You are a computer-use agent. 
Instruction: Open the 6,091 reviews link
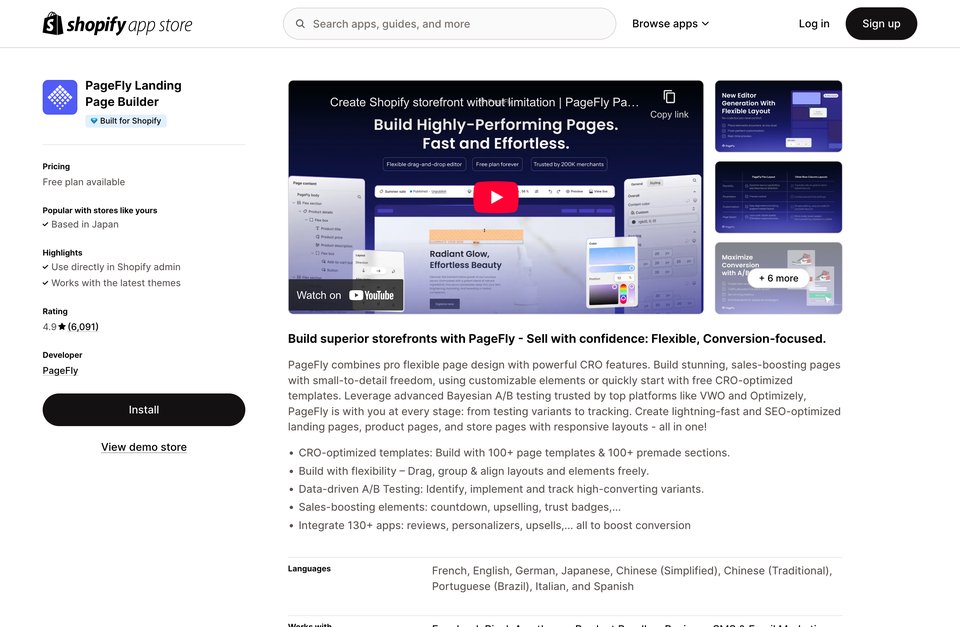83,326
